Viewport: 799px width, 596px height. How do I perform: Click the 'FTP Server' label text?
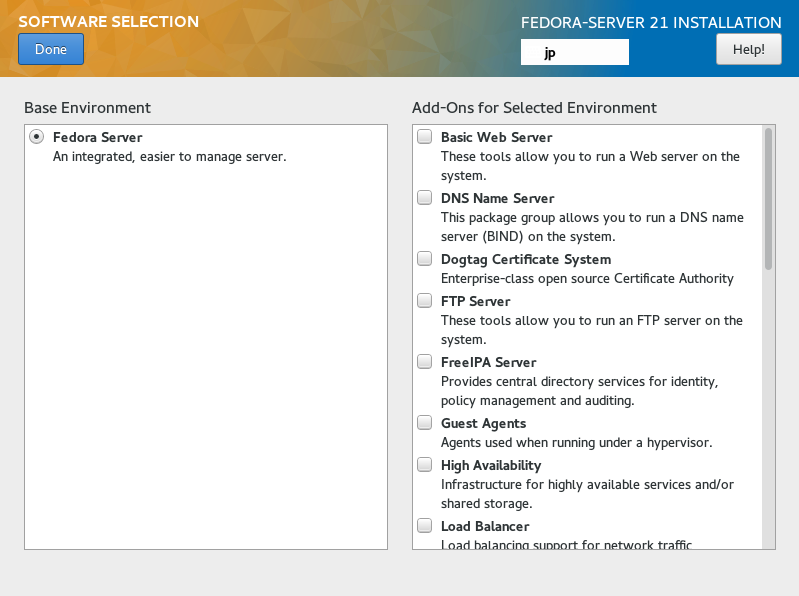pyautogui.click(x=475, y=302)
